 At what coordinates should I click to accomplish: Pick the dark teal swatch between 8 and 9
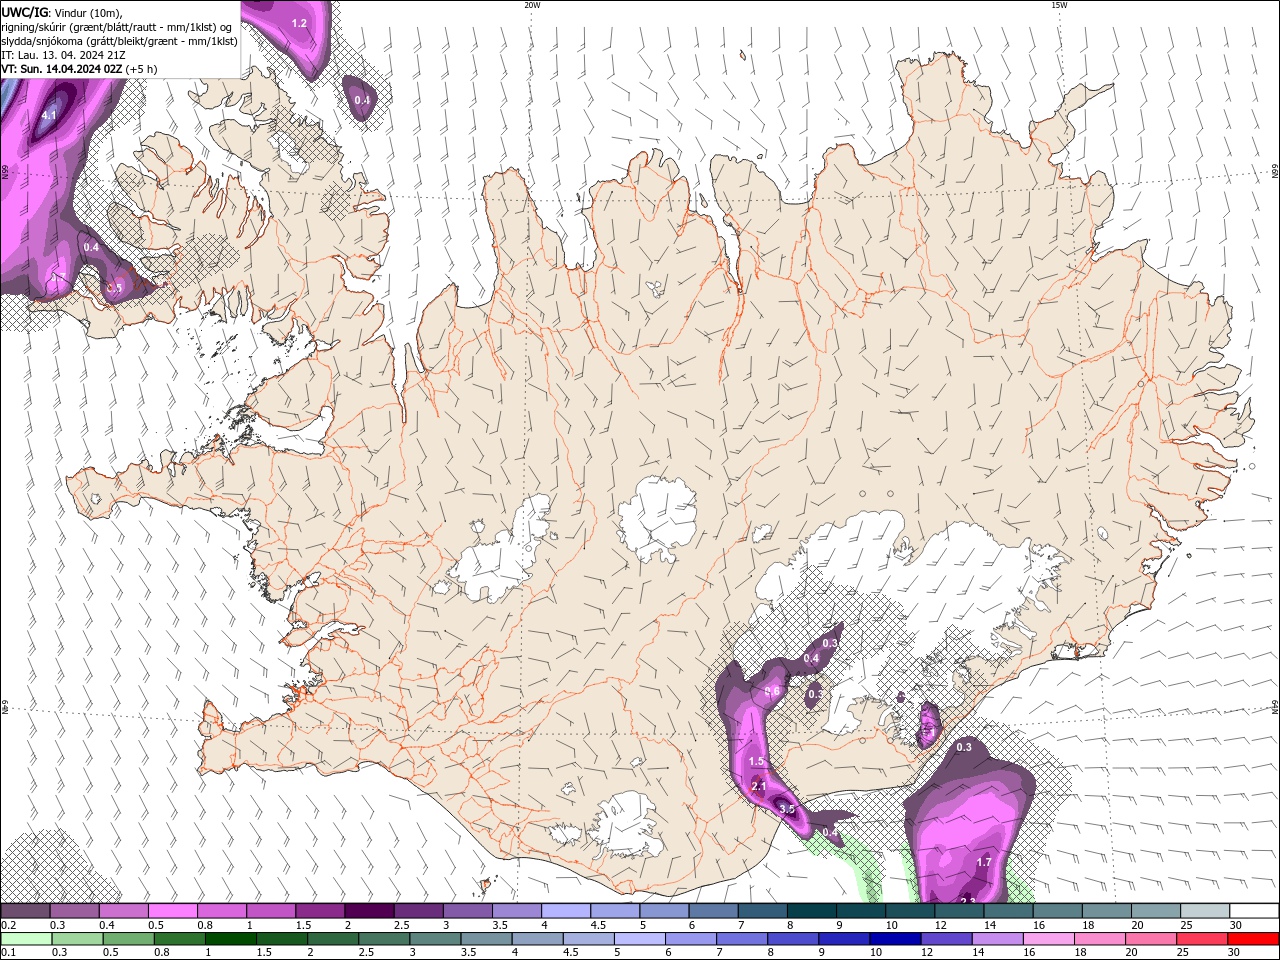pyautogui.click(x=812, y=911)
